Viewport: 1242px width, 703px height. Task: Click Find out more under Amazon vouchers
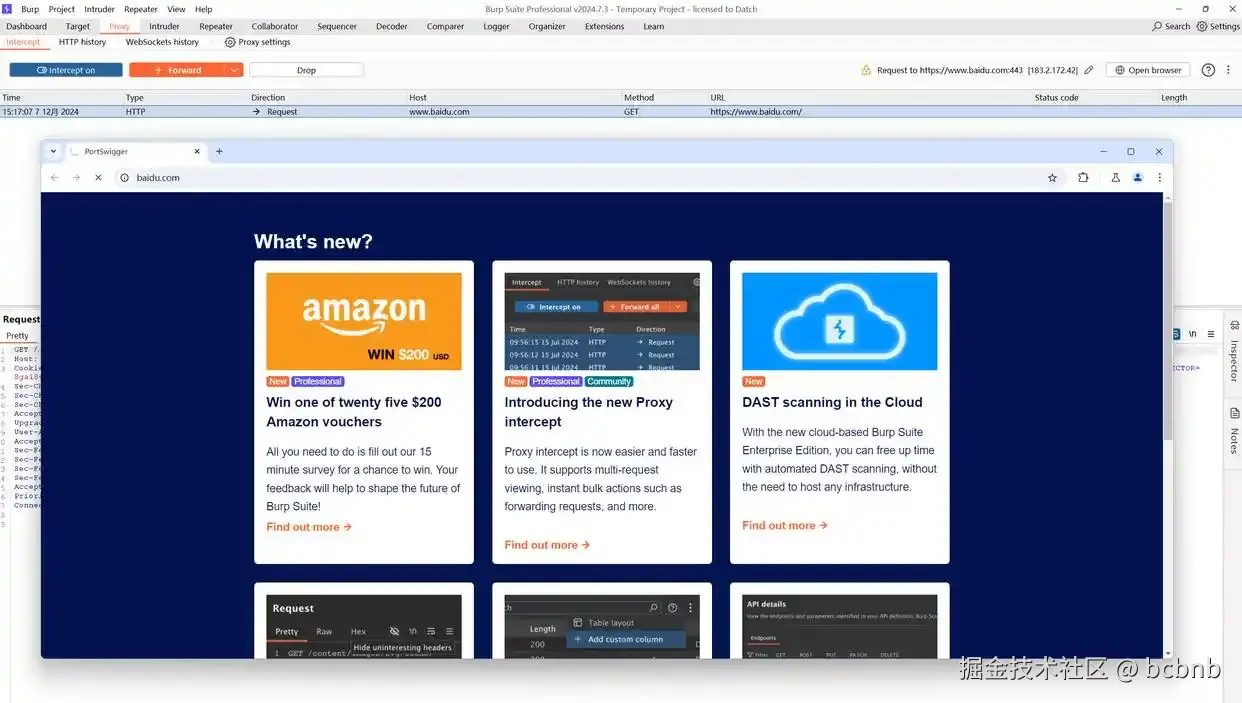pyautogui.click(x=309, y=527)
